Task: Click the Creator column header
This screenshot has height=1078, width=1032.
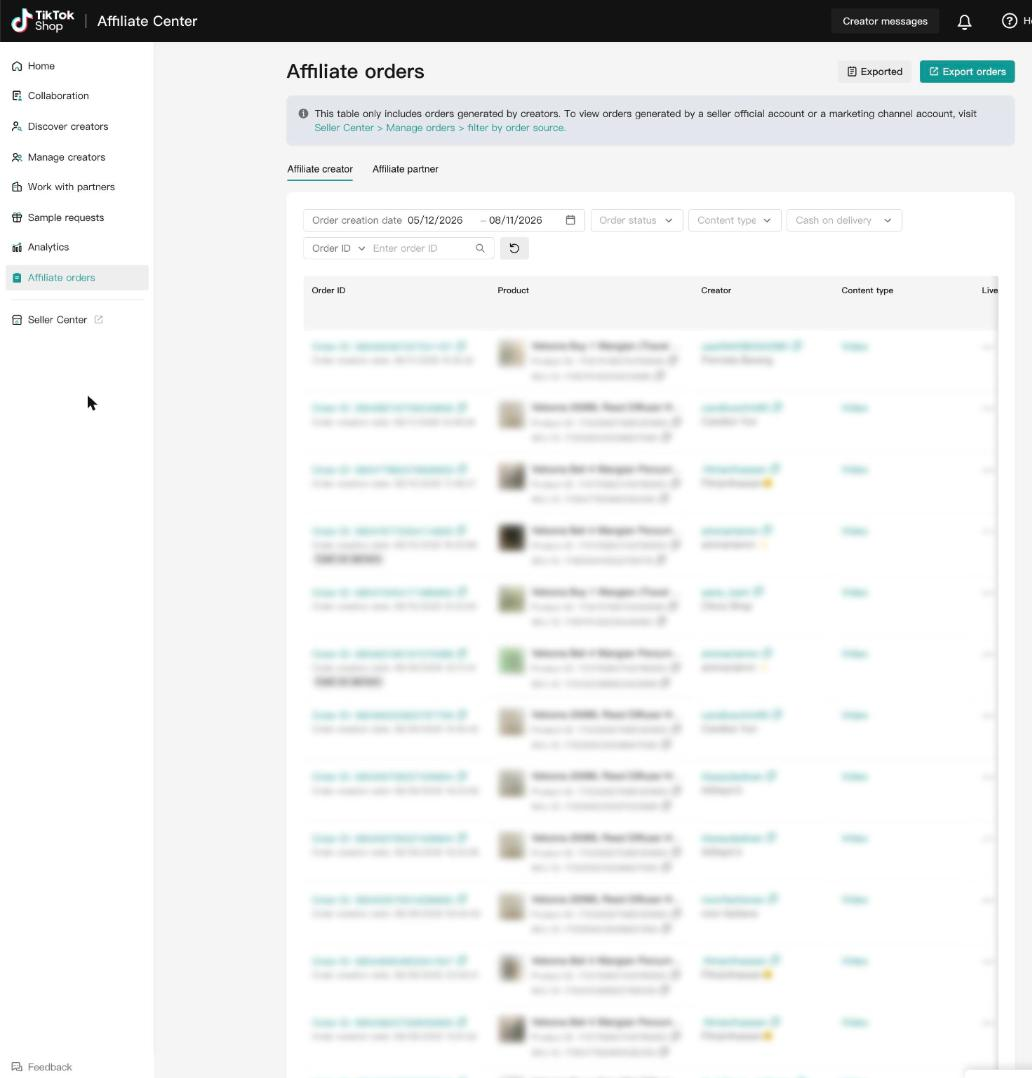Action: [x=716, y=290]
